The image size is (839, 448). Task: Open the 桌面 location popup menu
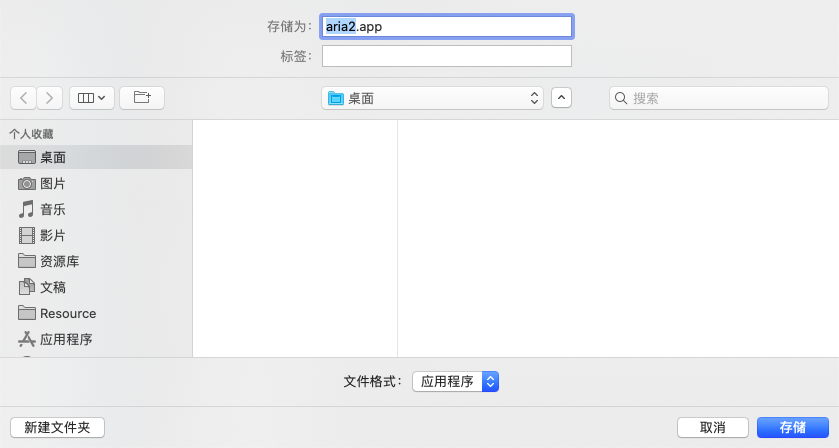coord(433,98)
